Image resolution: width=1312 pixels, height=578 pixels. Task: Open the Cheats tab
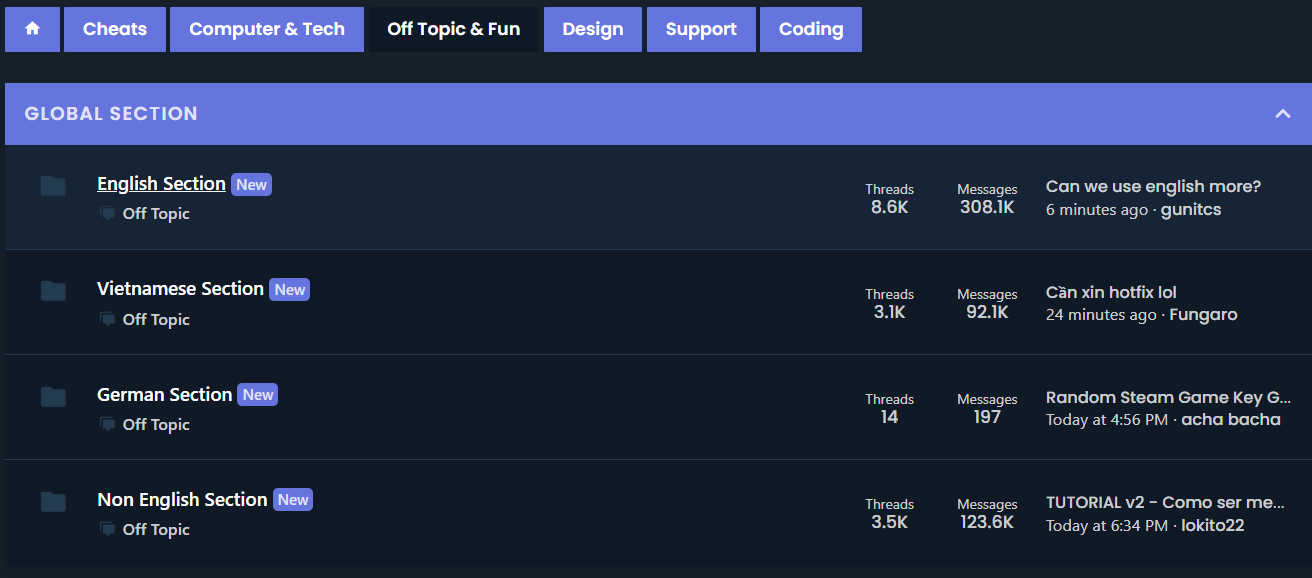114,29
